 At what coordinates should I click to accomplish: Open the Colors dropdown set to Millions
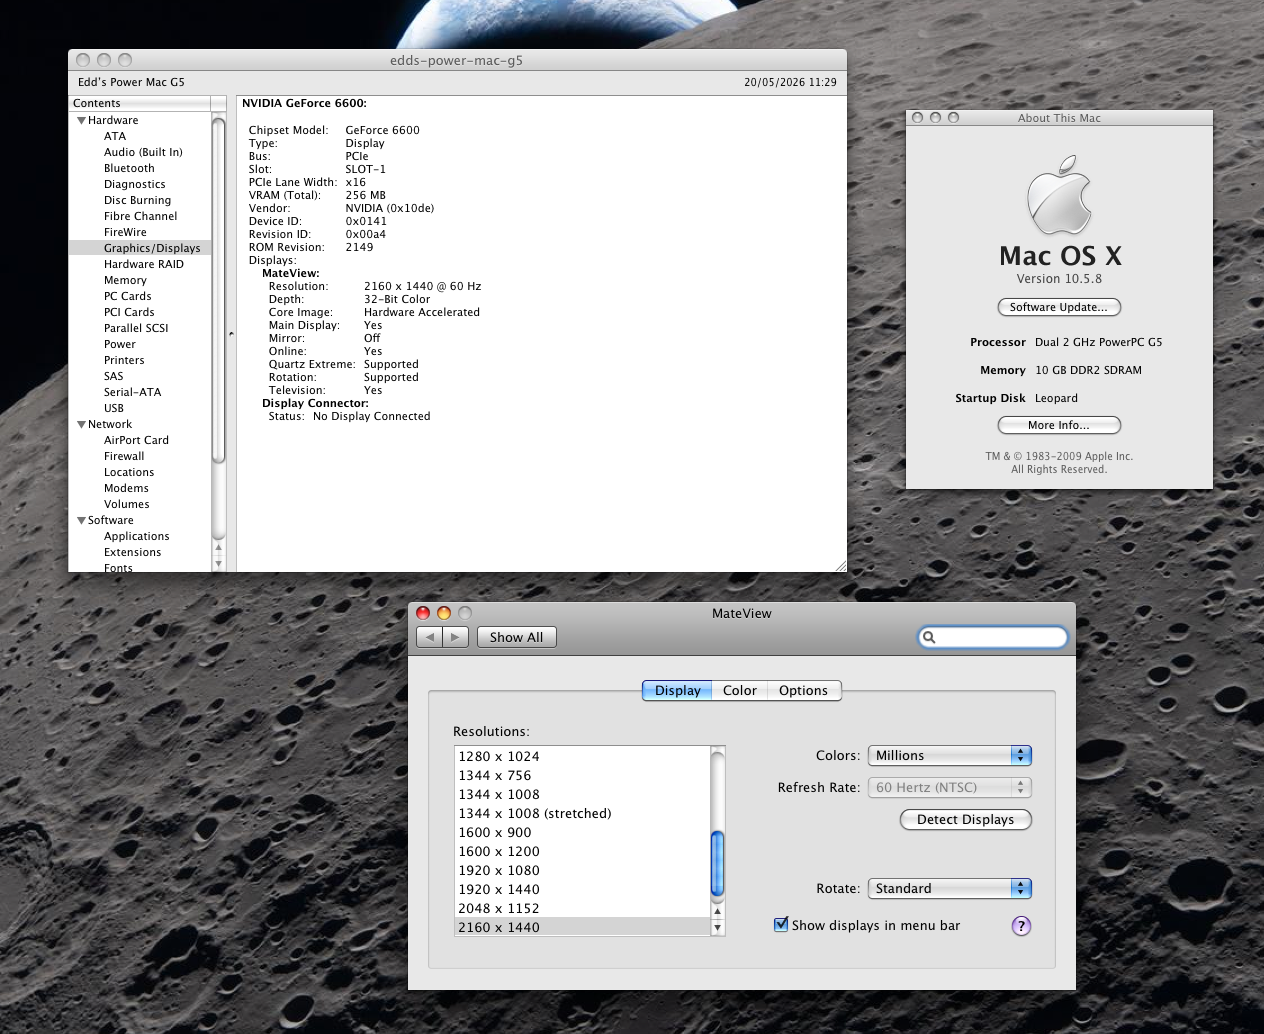pos(949,756)
